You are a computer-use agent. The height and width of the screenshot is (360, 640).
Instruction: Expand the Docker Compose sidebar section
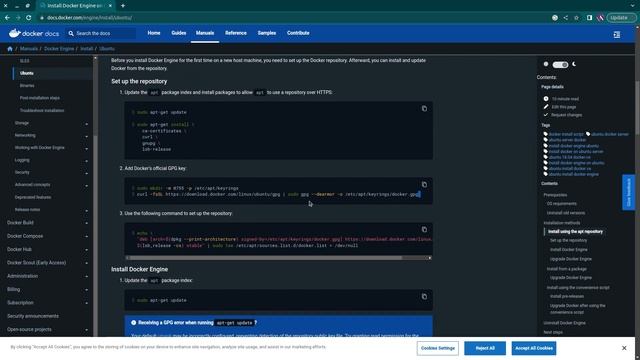[x=86, y=237]
